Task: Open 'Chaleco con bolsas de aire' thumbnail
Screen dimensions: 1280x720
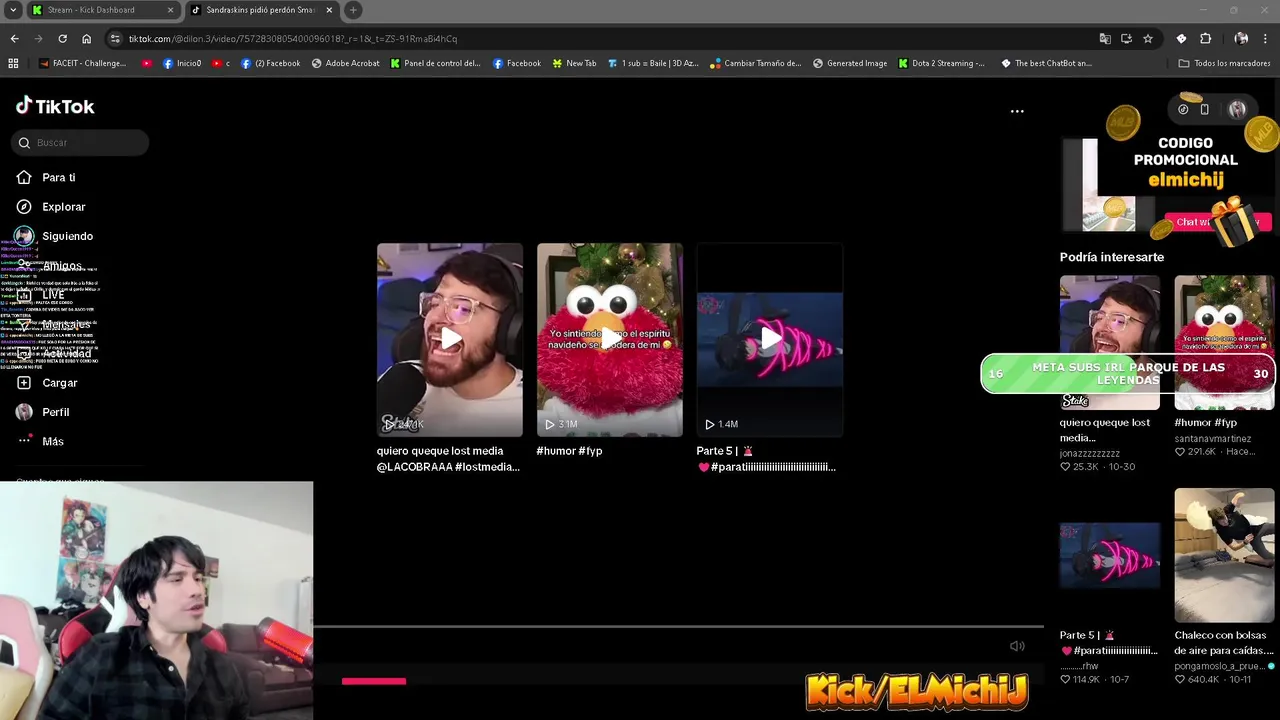Action: pos(1224,555)
